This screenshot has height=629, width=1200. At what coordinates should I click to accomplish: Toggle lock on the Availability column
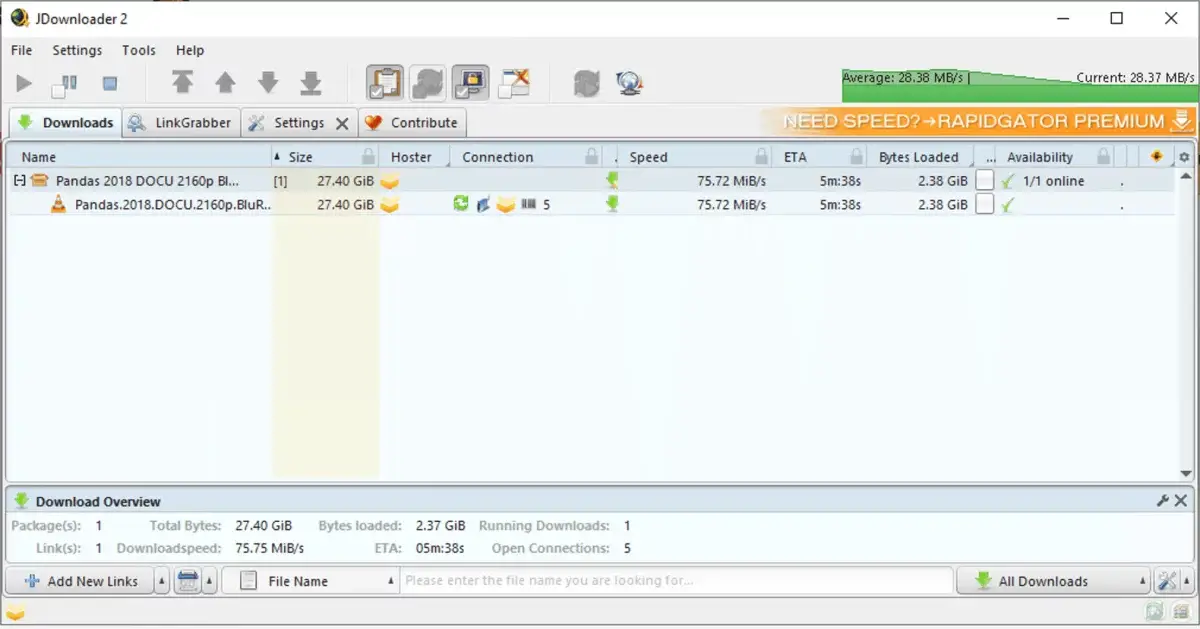[x=1104, y=157]
